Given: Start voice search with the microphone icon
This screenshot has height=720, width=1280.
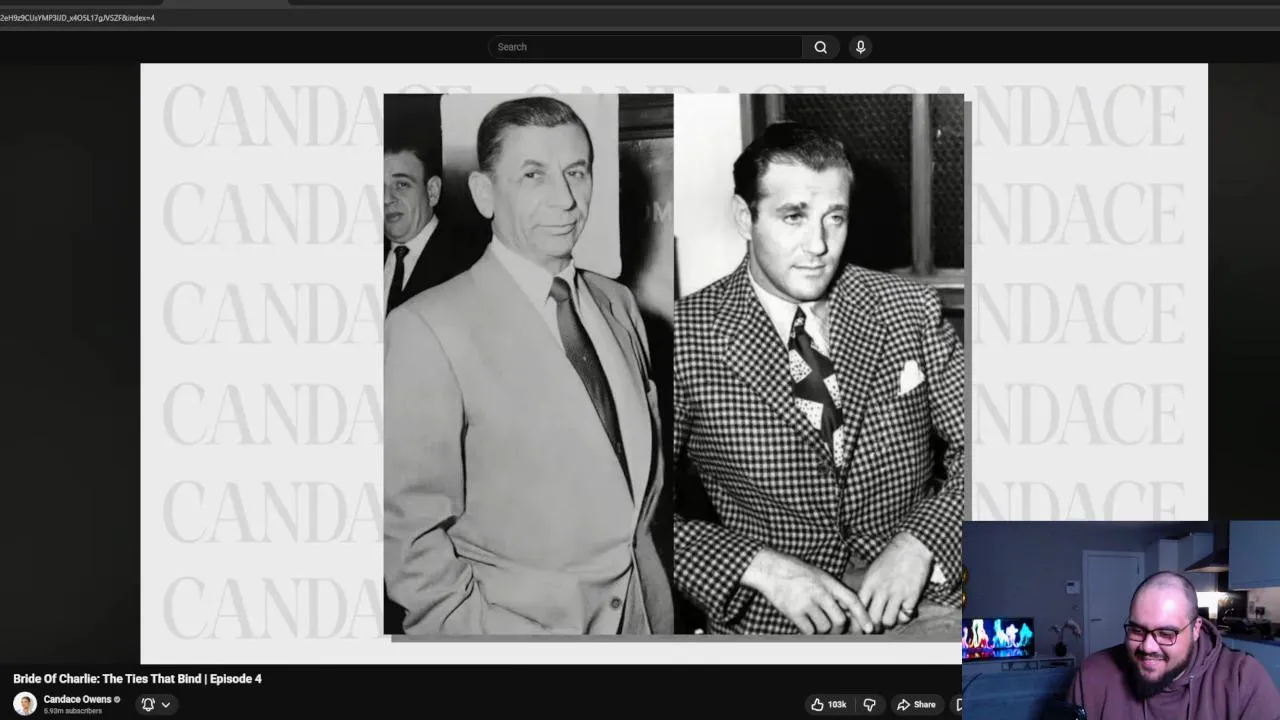Looking at the screenshot, I should click(860, 47).
